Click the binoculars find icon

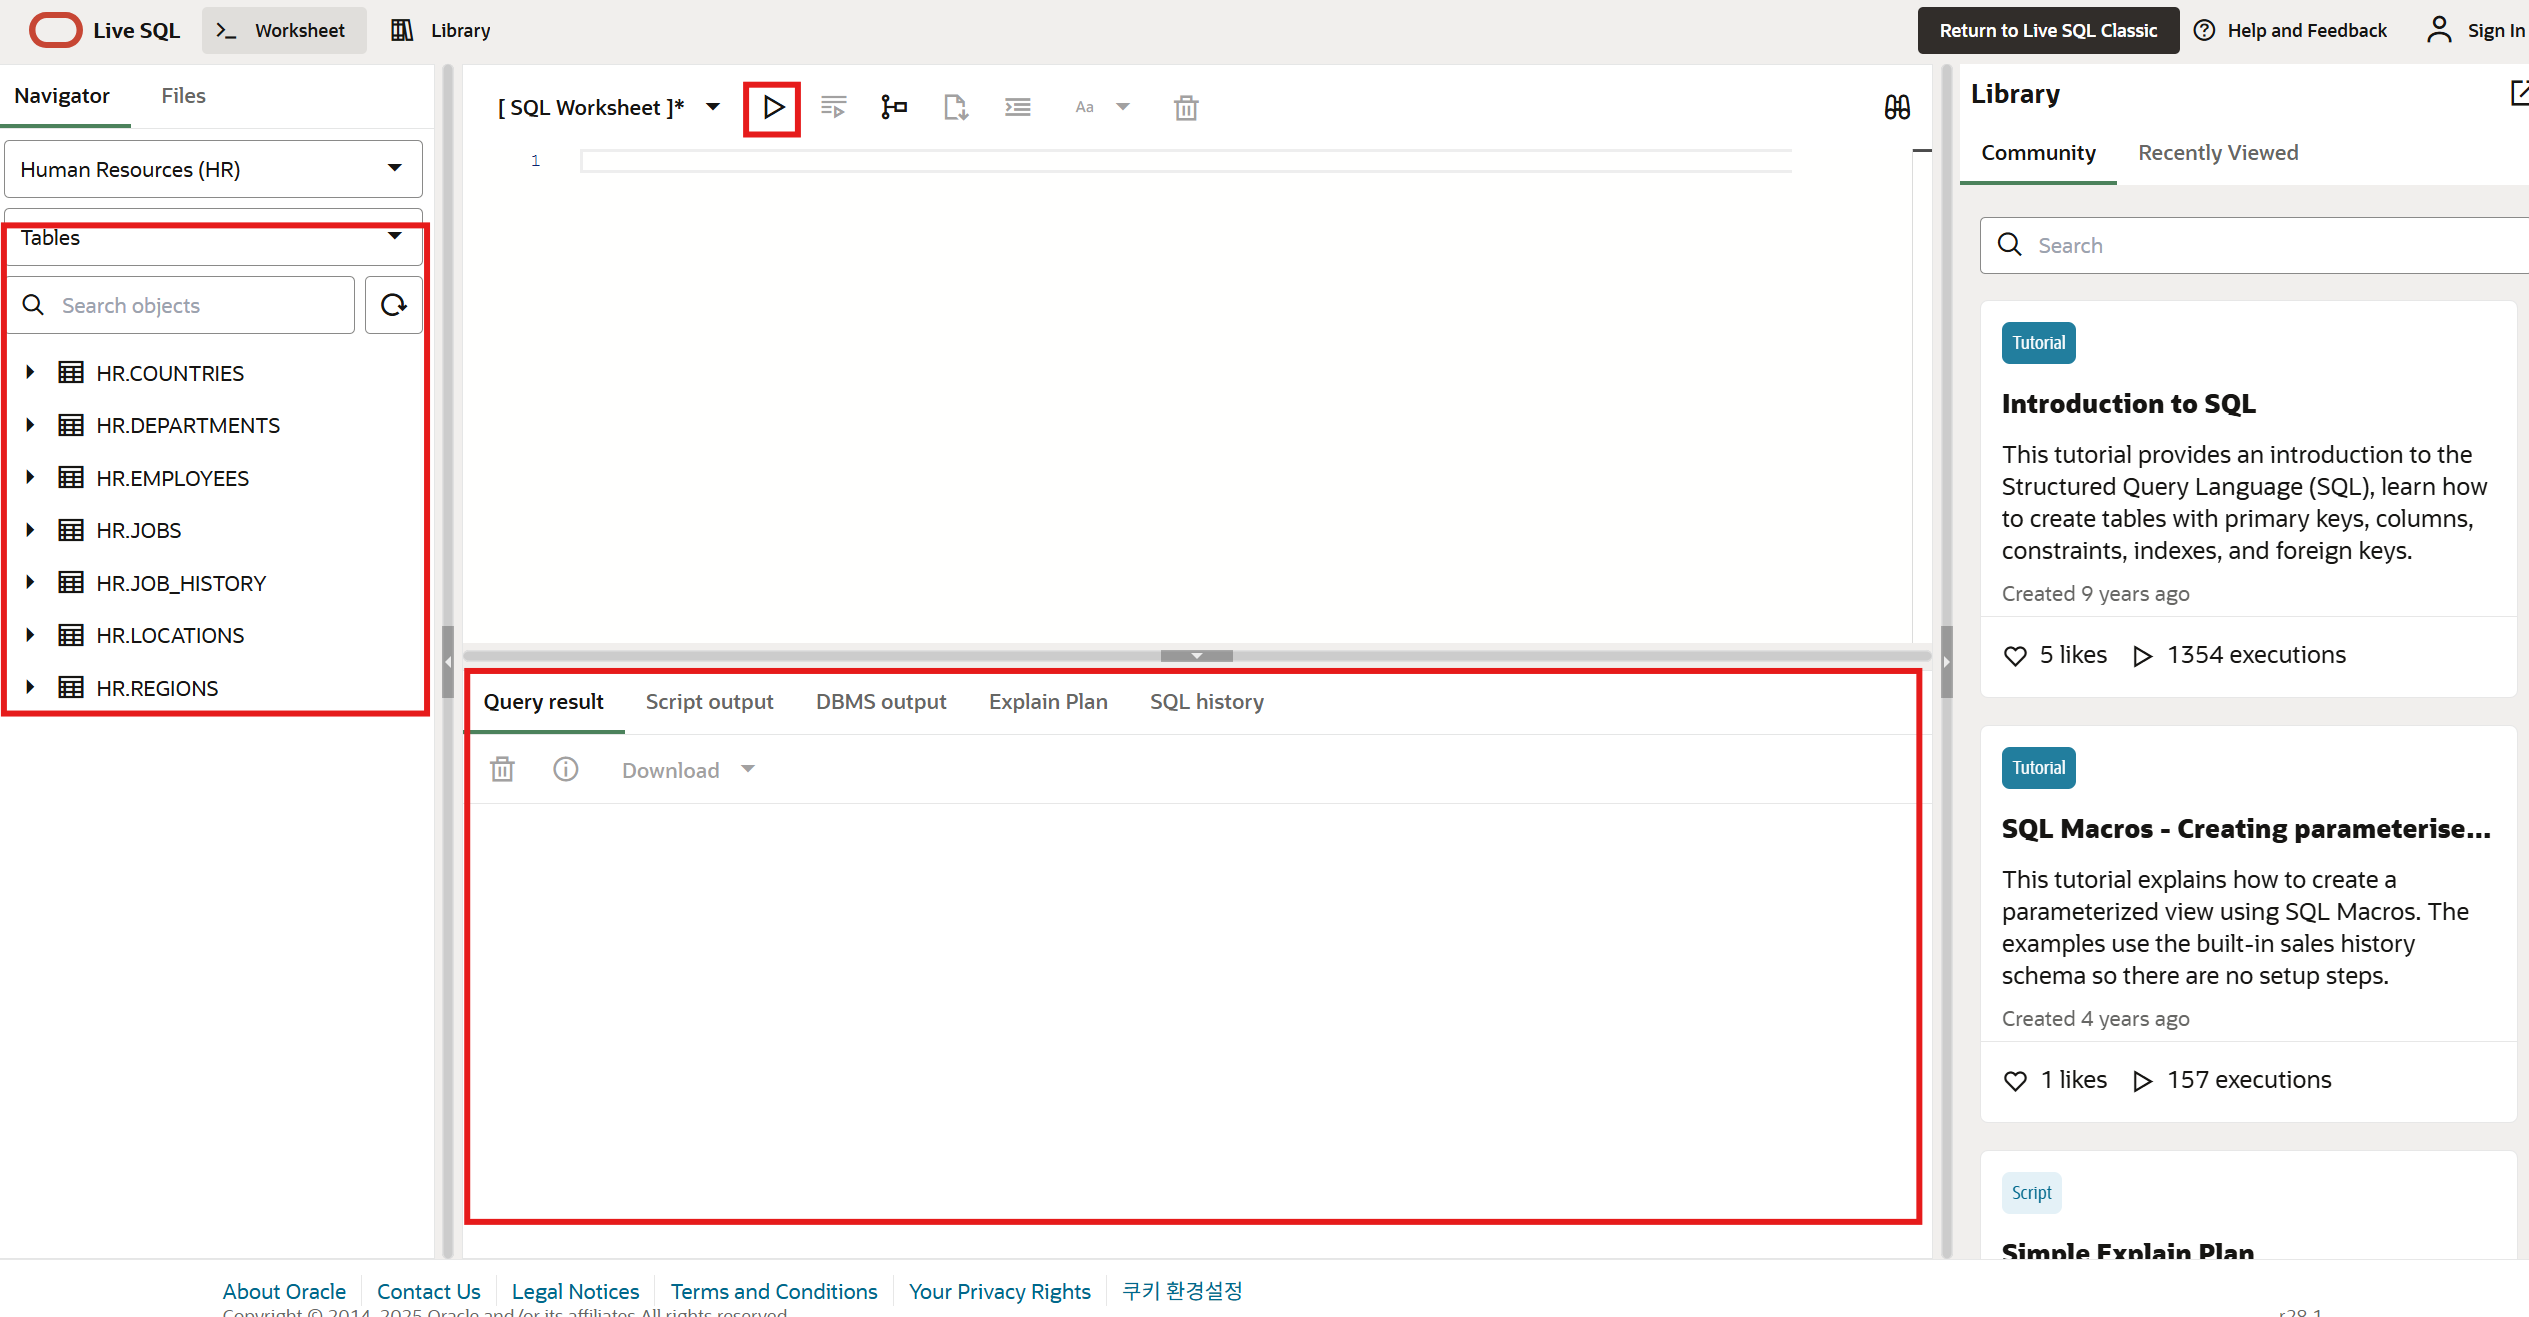tap(1897, 107)
